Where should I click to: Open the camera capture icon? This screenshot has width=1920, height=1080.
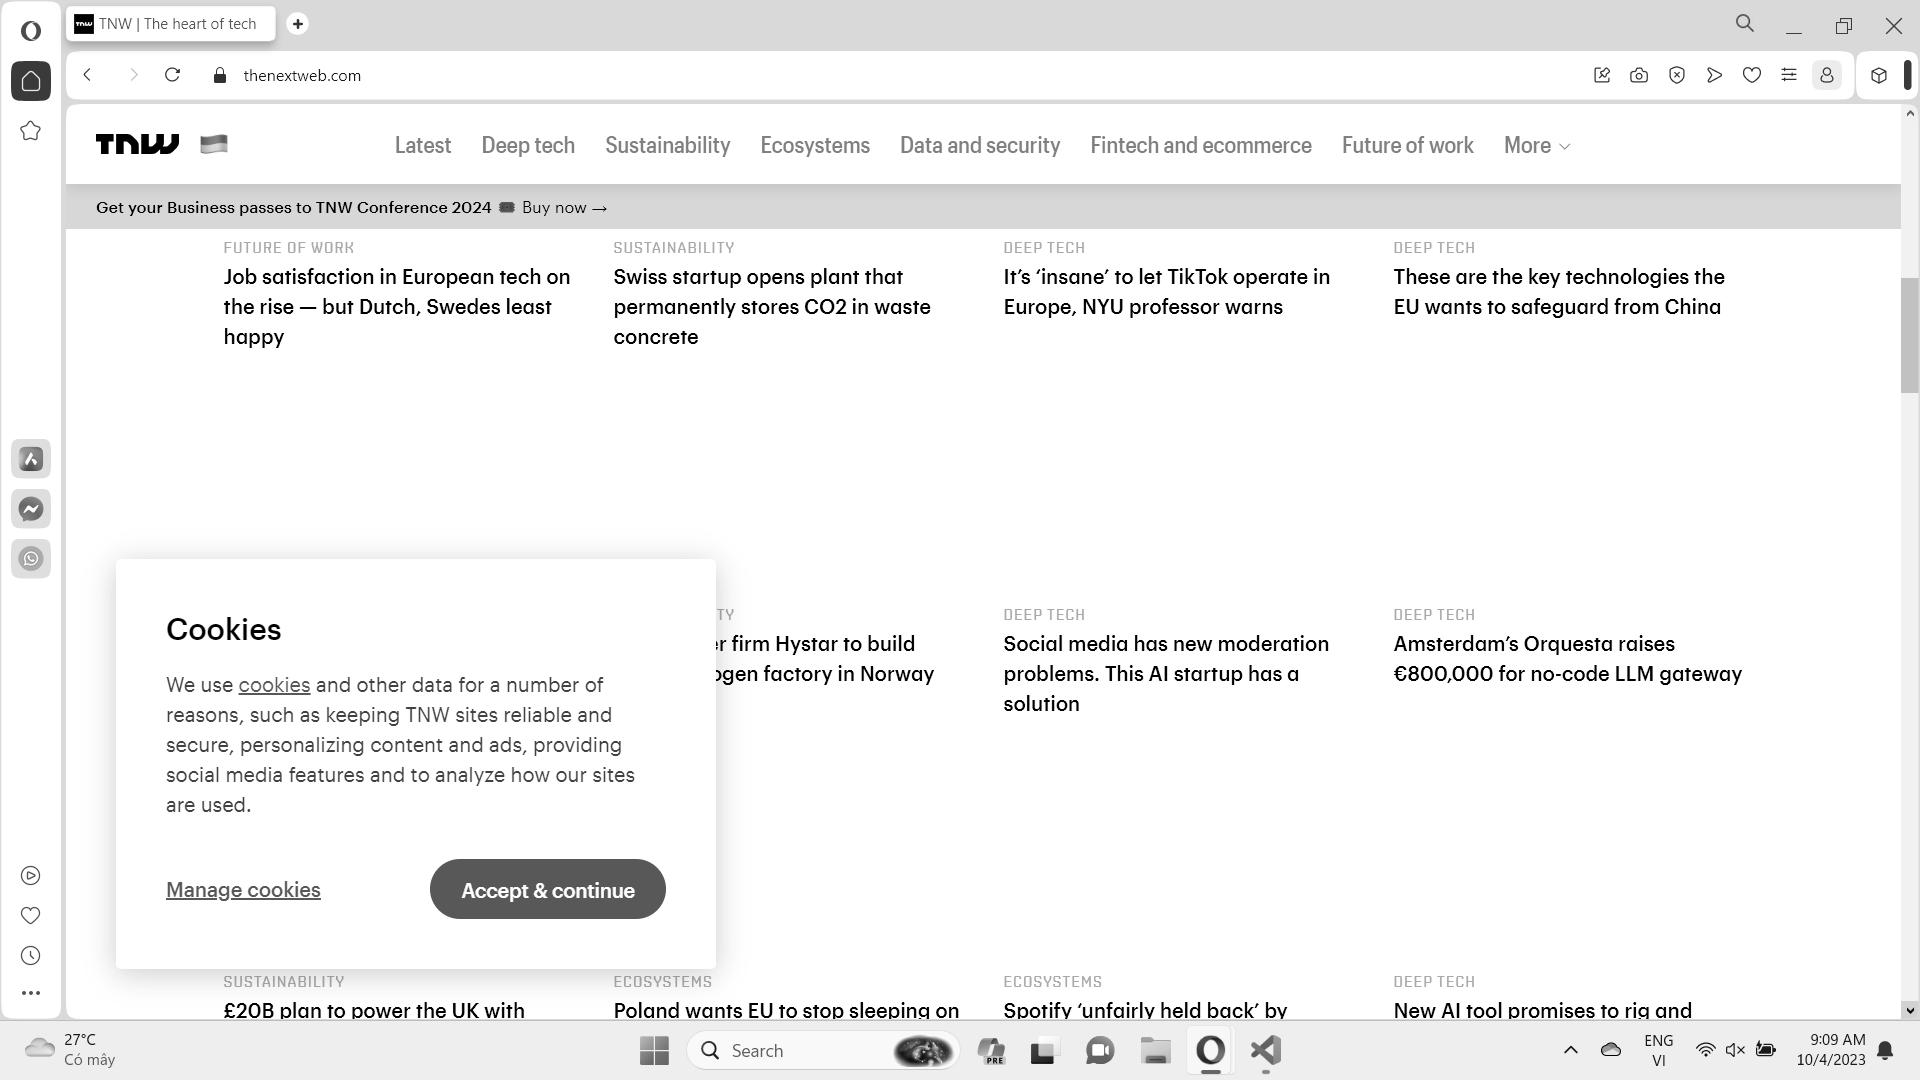pos(1639,75)
